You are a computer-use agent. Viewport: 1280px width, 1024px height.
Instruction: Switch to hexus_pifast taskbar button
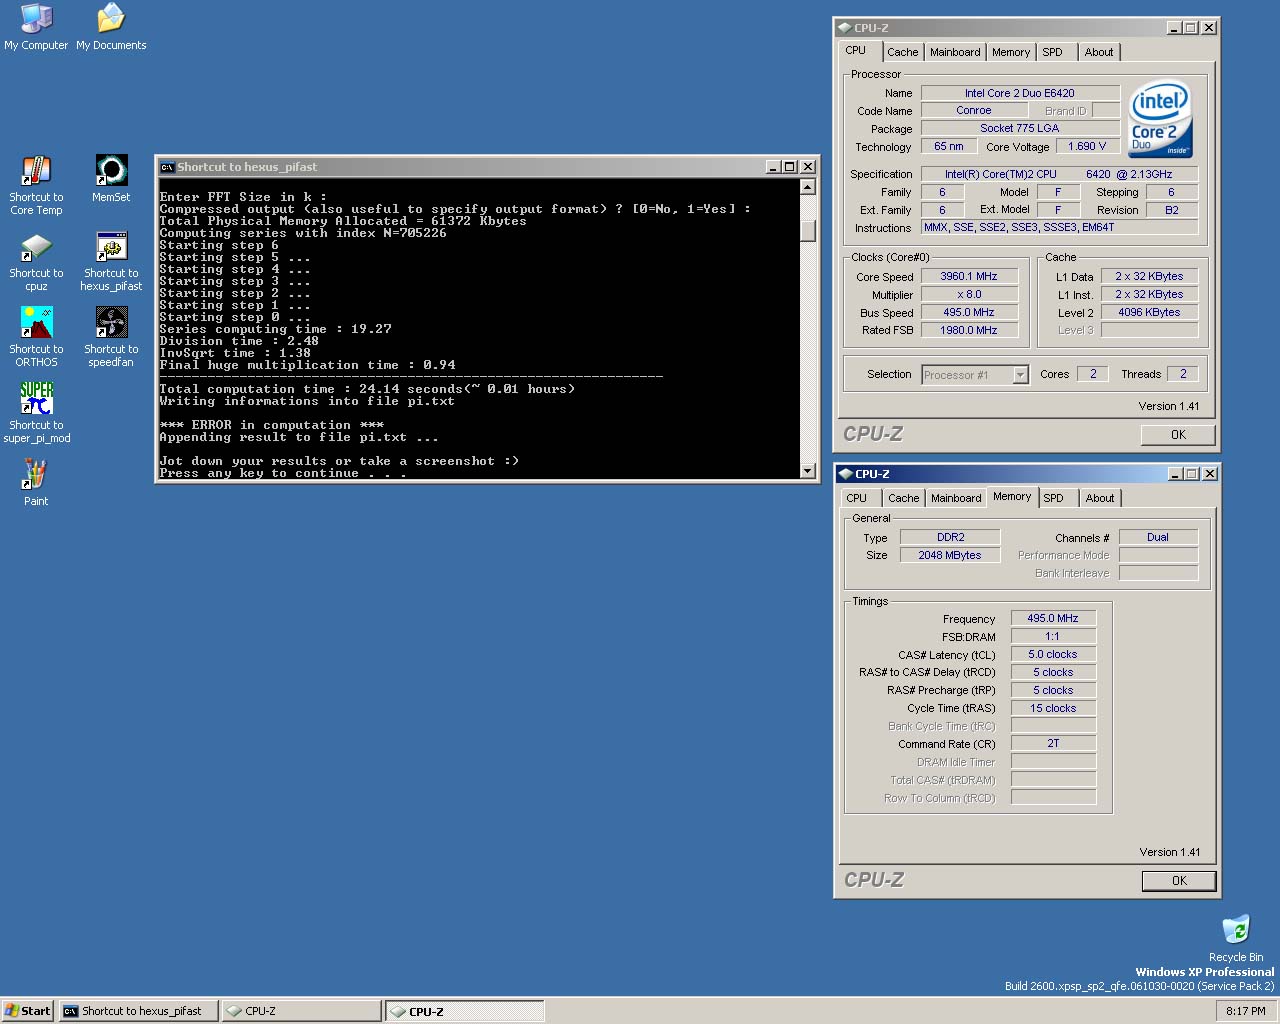(138, 1011)
